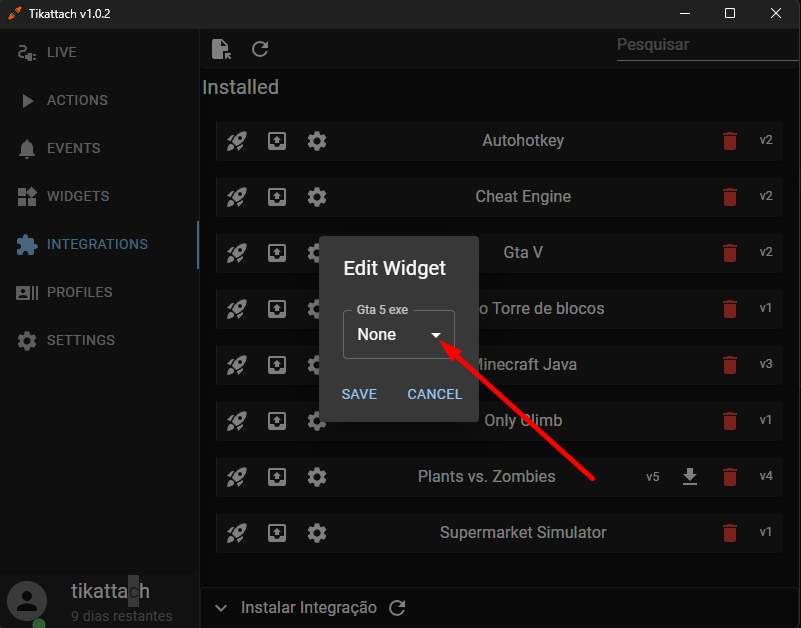Image resolution: width=801 pixels, height=628 pixels.
Task: Click the upload icon for Cheat Engine
Action: pos(277,197)
